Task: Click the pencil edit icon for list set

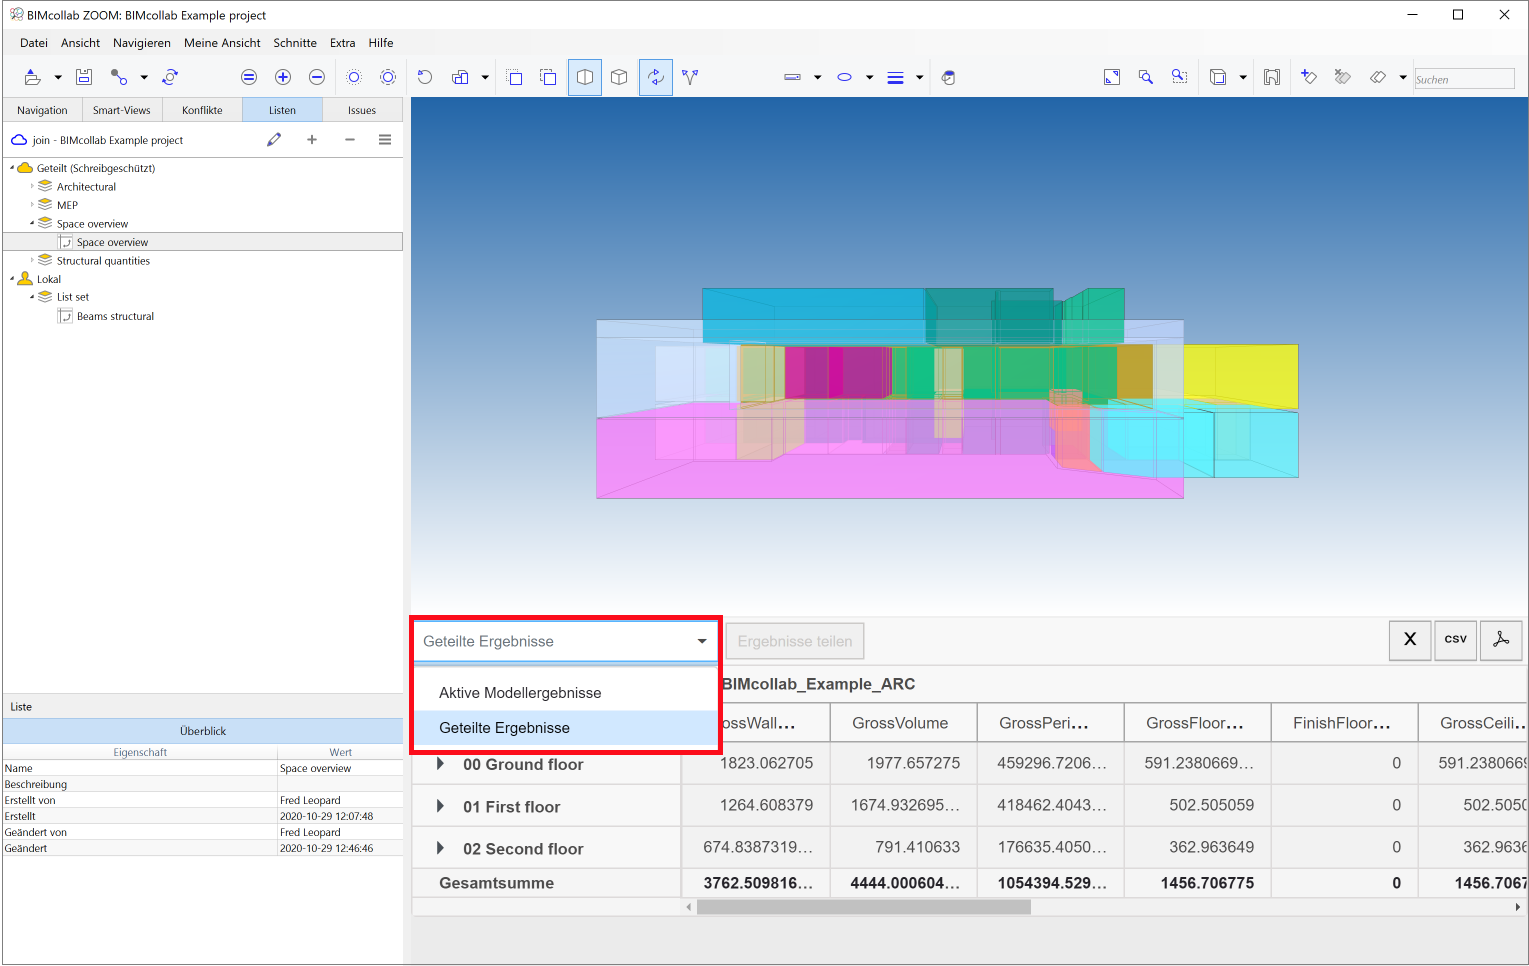Action: pos(274,140)
